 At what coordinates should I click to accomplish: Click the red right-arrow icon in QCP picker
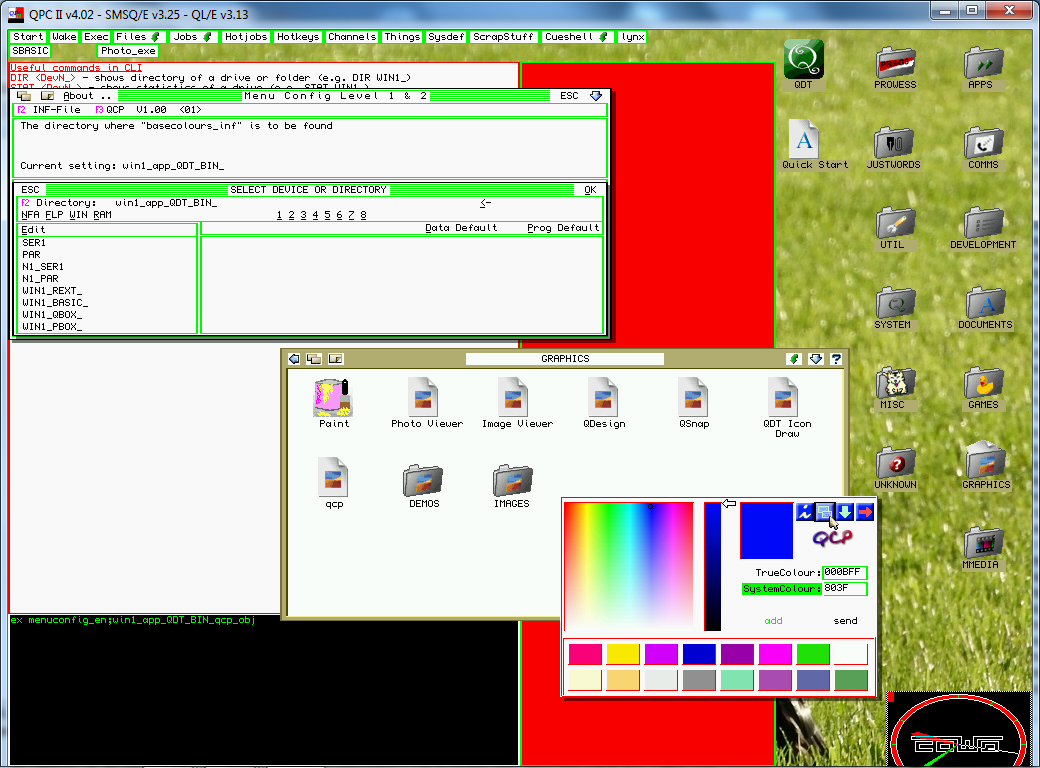pyautogui.click(x=865, y=511)
